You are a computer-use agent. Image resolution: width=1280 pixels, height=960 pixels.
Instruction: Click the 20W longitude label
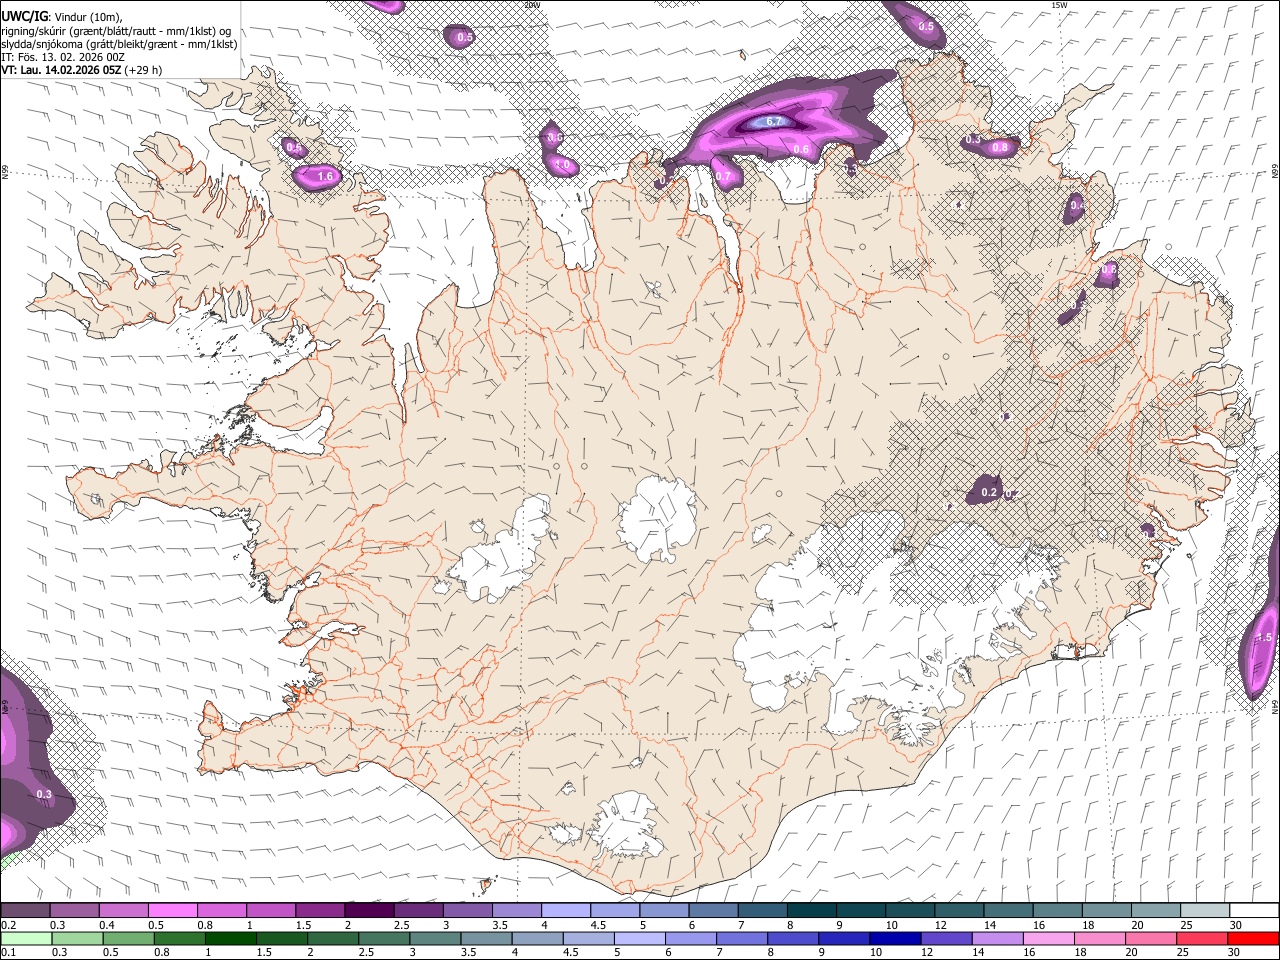532,5
